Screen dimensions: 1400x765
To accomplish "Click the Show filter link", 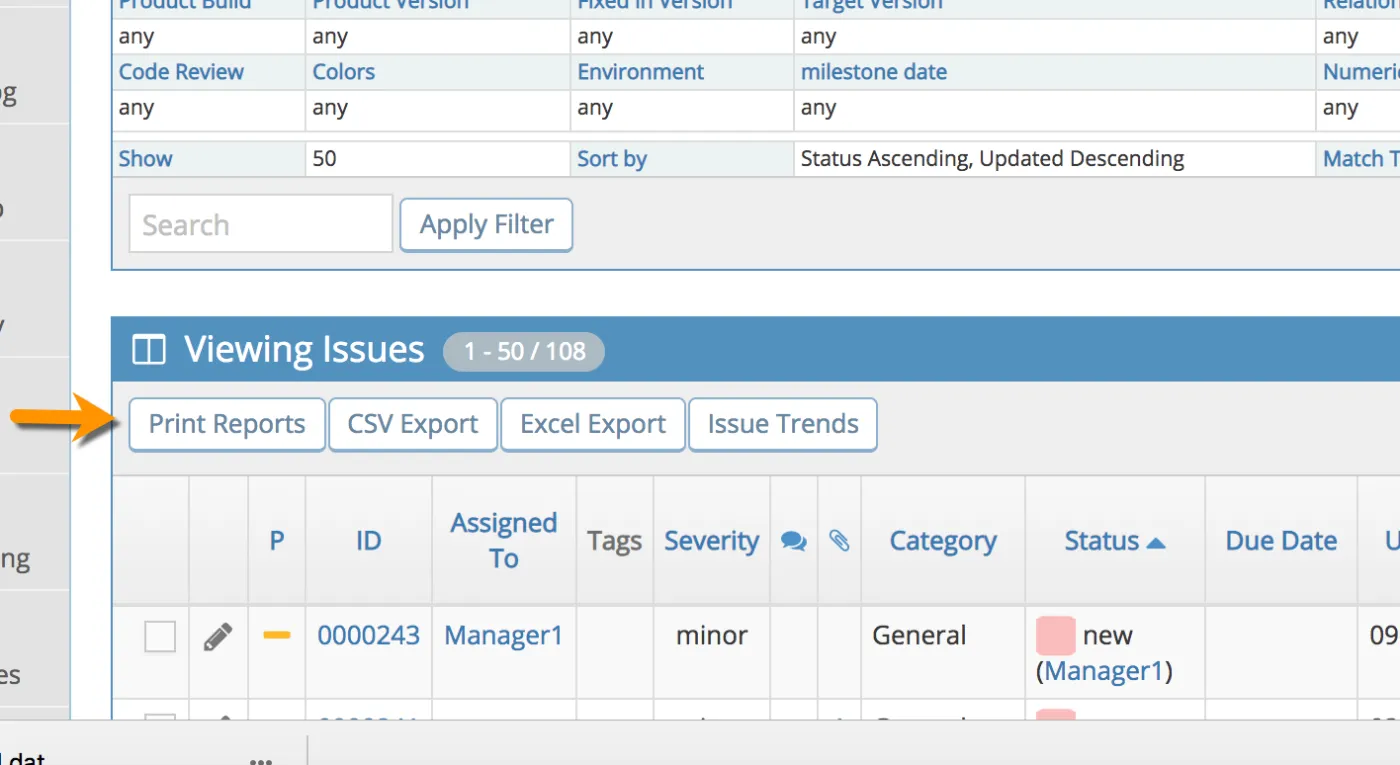I will pyautogui.click(x=146, y=158).
